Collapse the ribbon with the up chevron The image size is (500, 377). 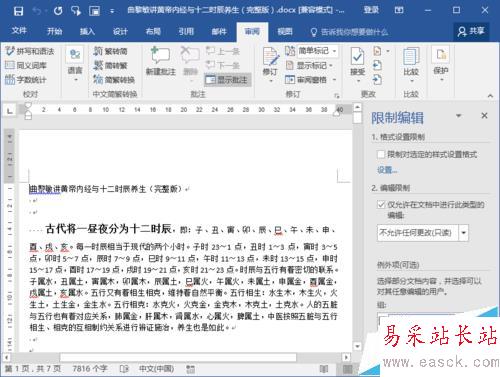(490, 96)
